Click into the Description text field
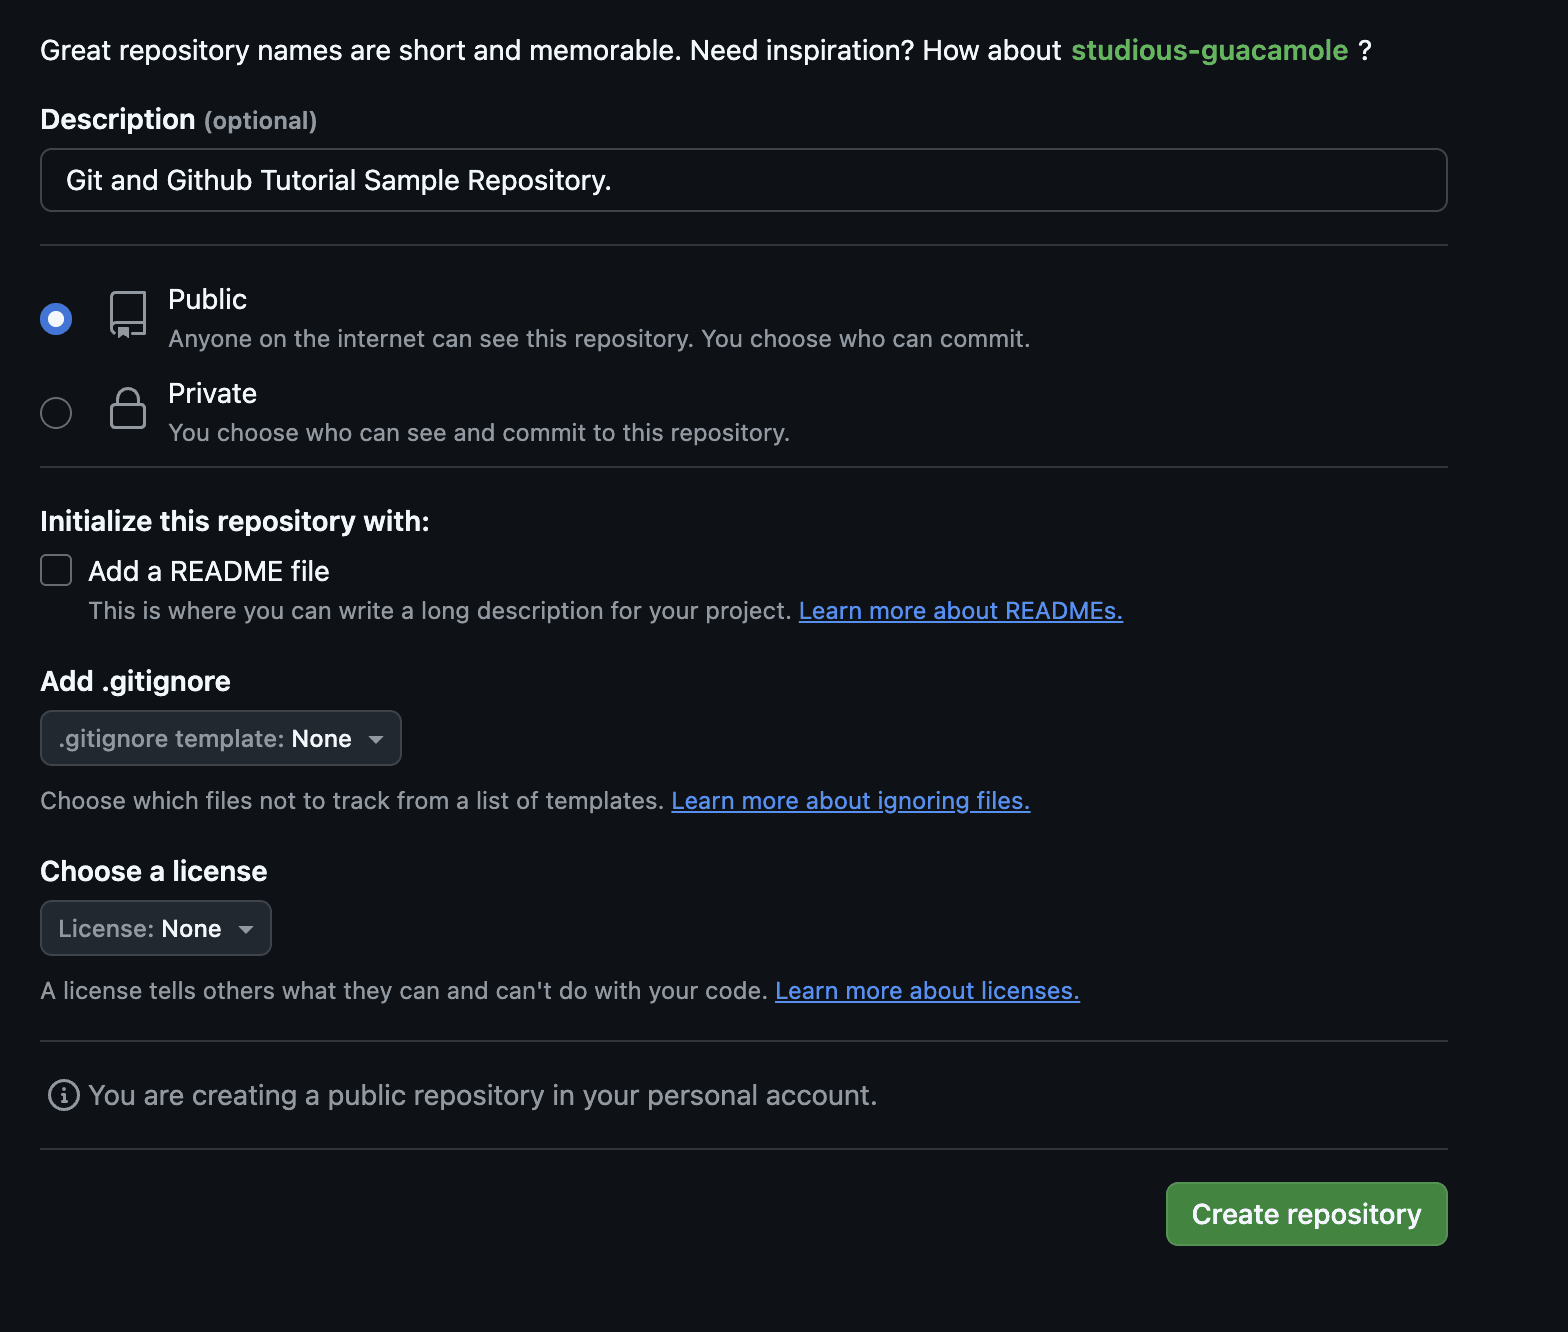 tap(743, 180)
